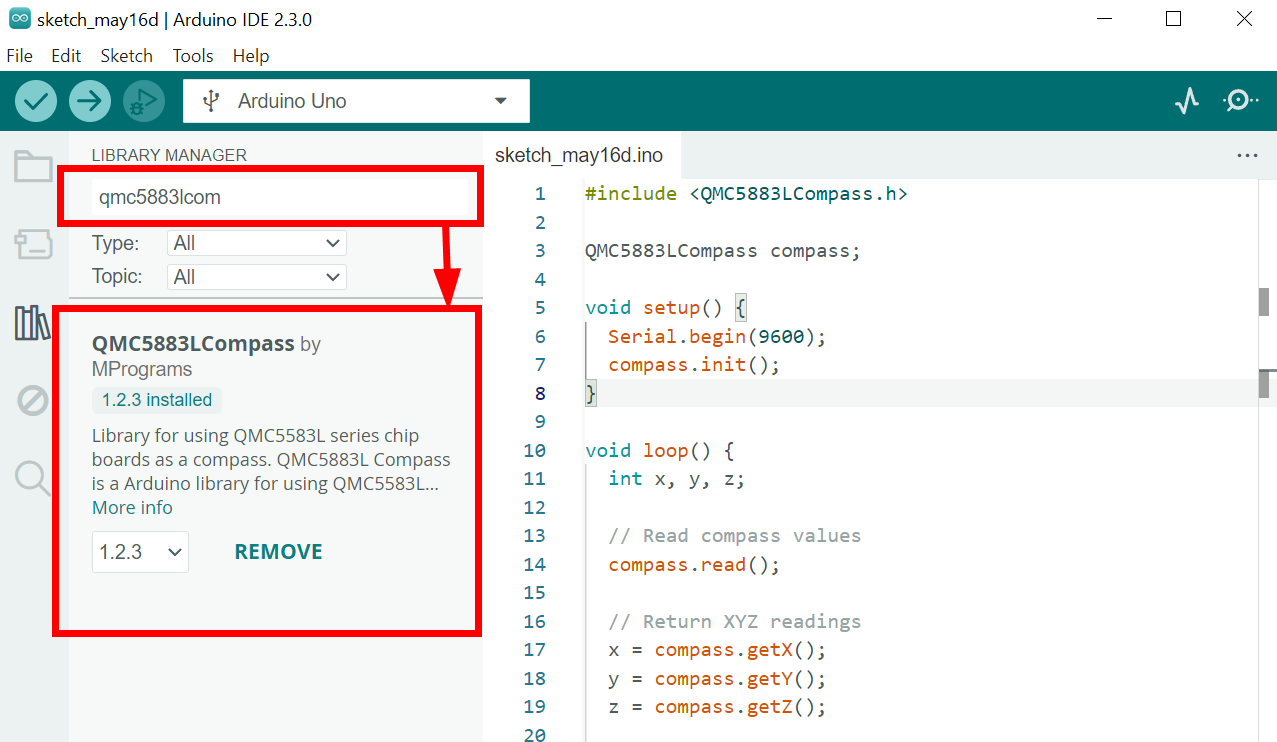Click line number 8 in the gutter

540,394
